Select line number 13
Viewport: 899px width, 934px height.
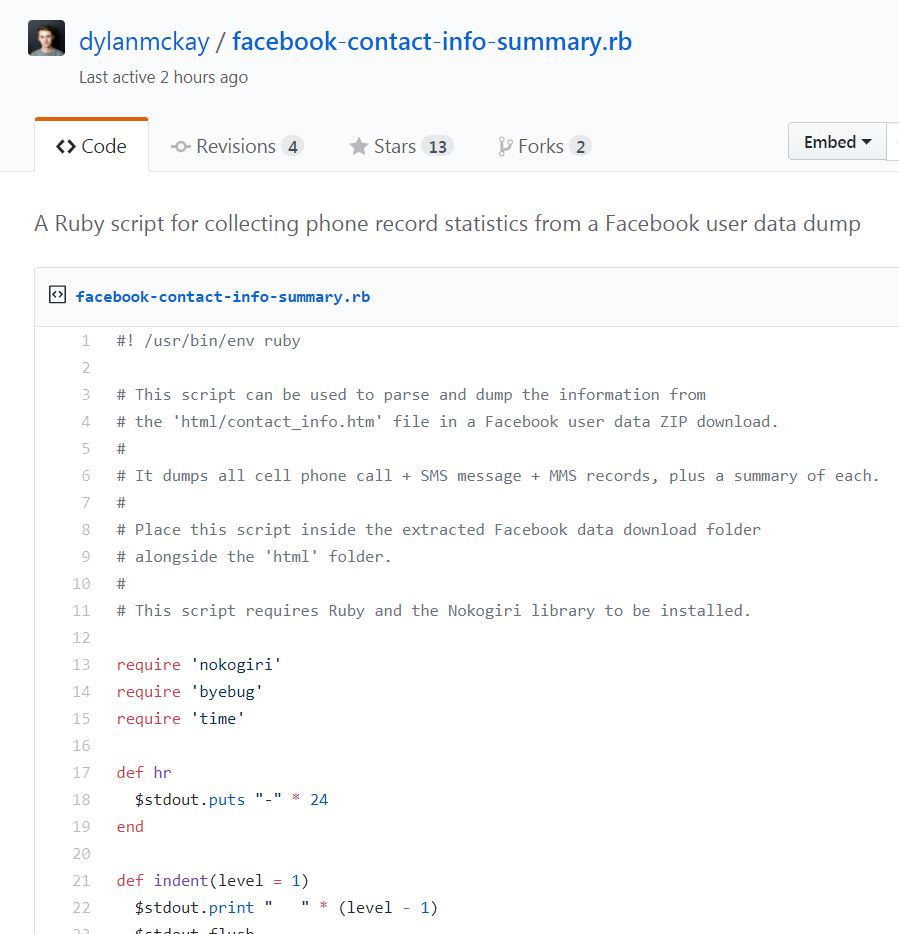point(81,665)
